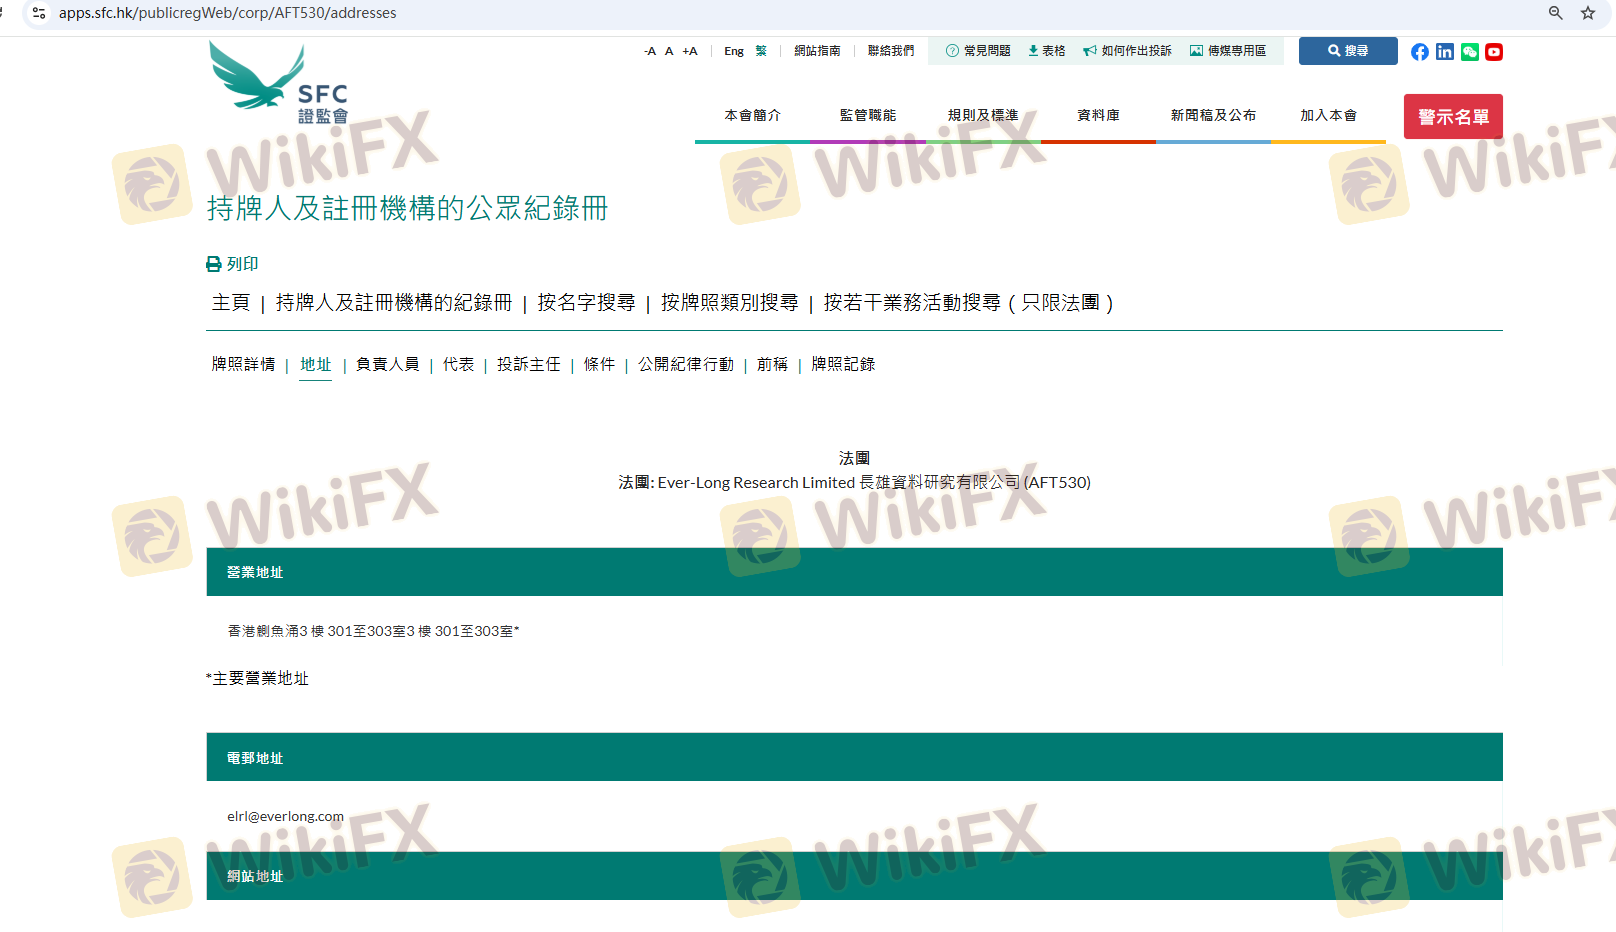Select the 地址 tab
This screenshot has width=1616, height=932.
click(316, 365)
